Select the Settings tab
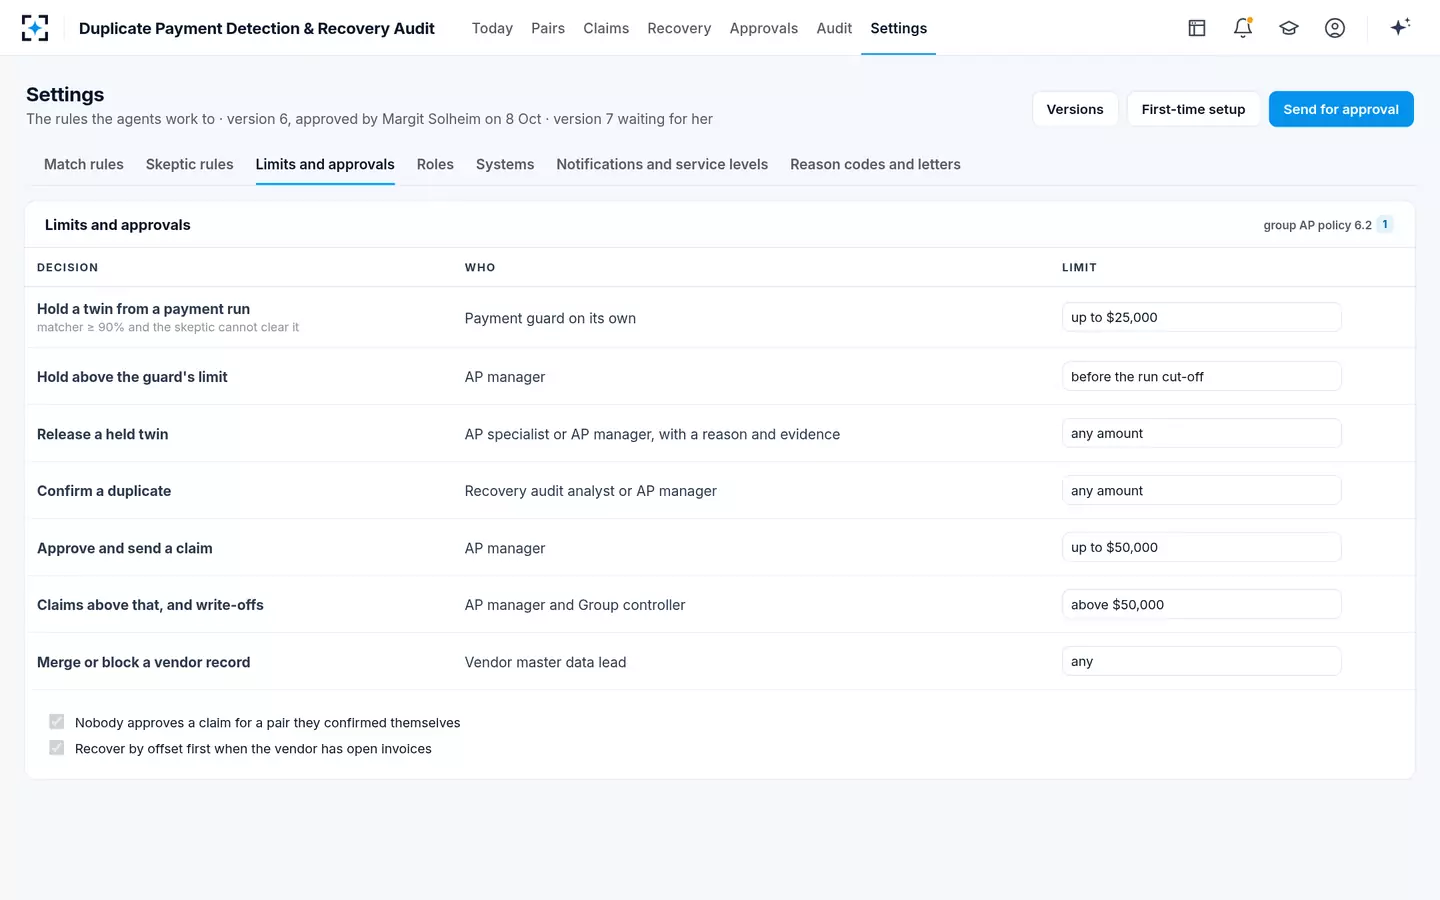 click(x=898, y=28)
